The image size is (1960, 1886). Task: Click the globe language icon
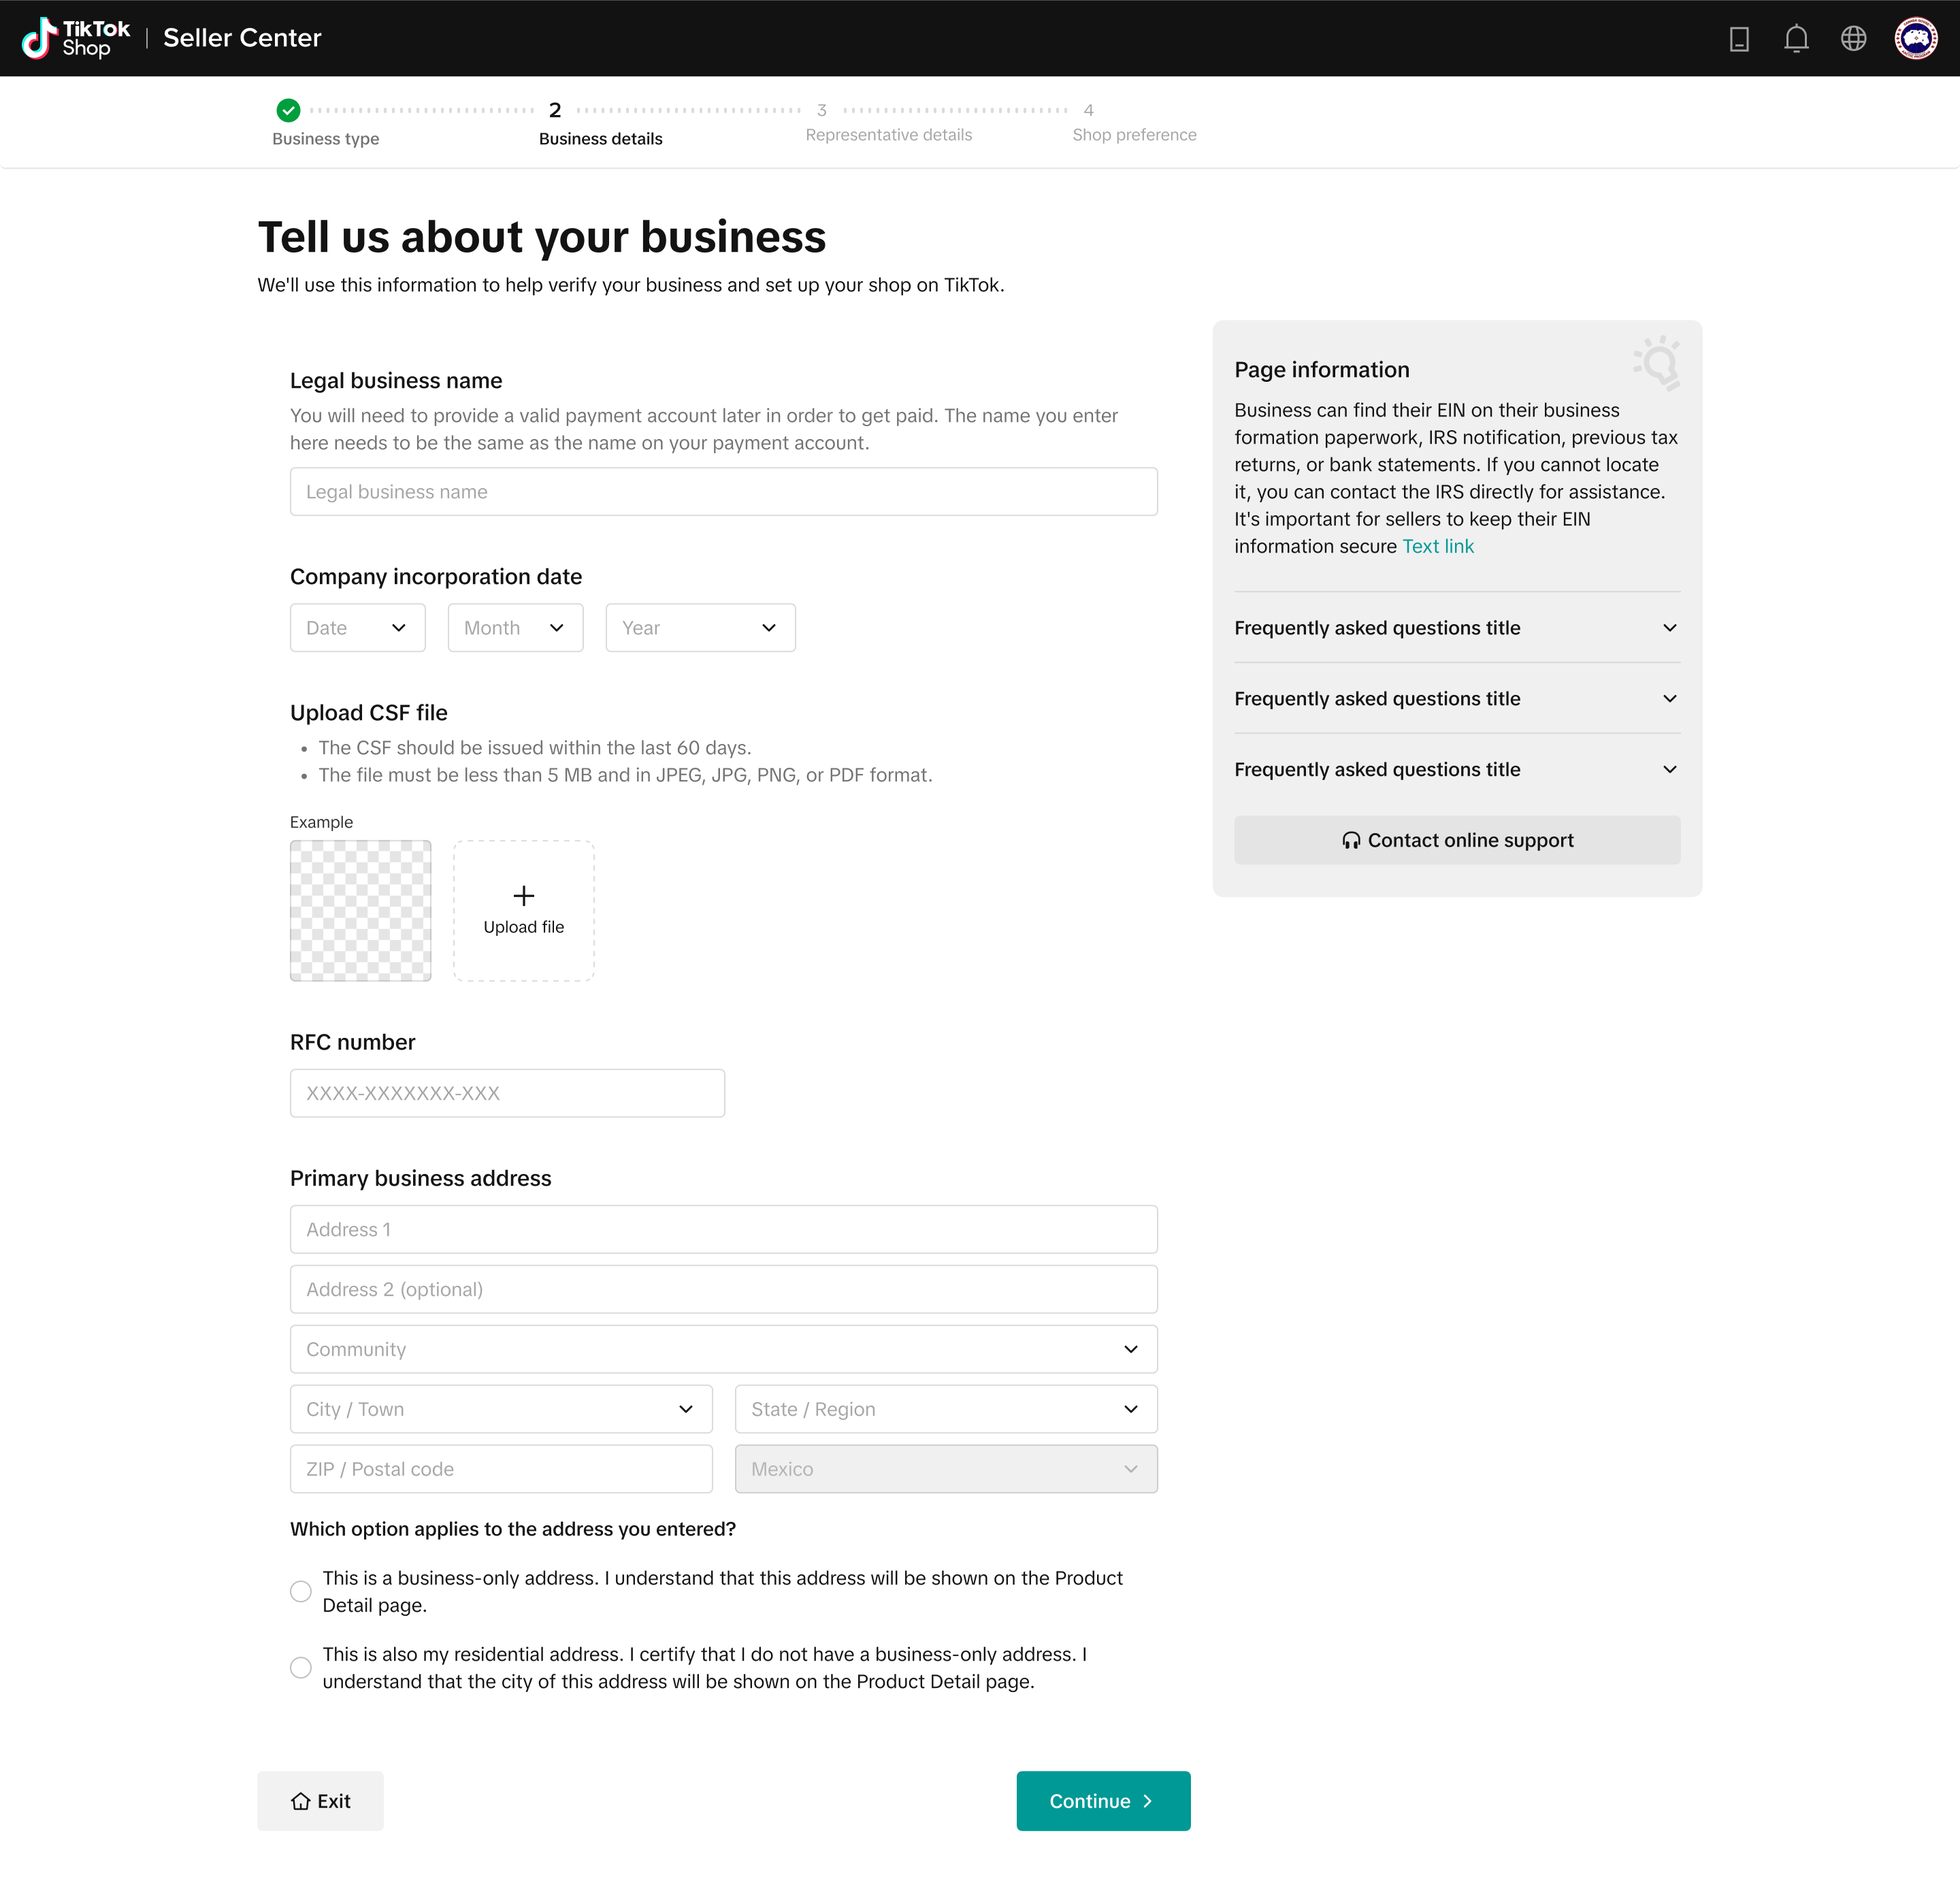pos(1853,38)
